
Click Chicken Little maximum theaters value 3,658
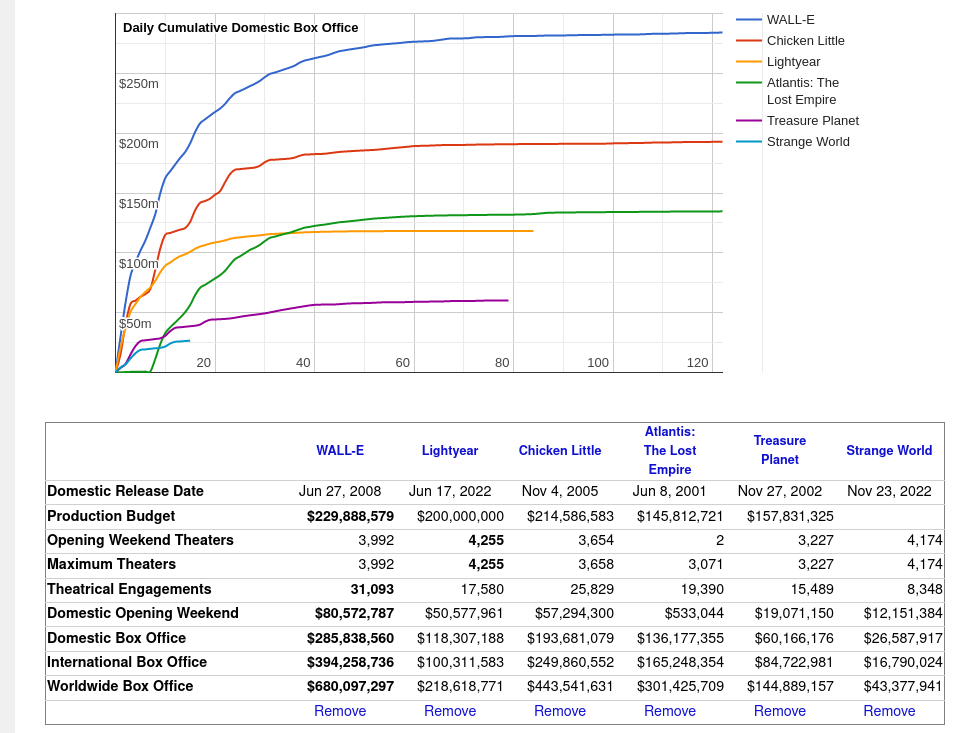pyautogui.click(x=596, y=564)
